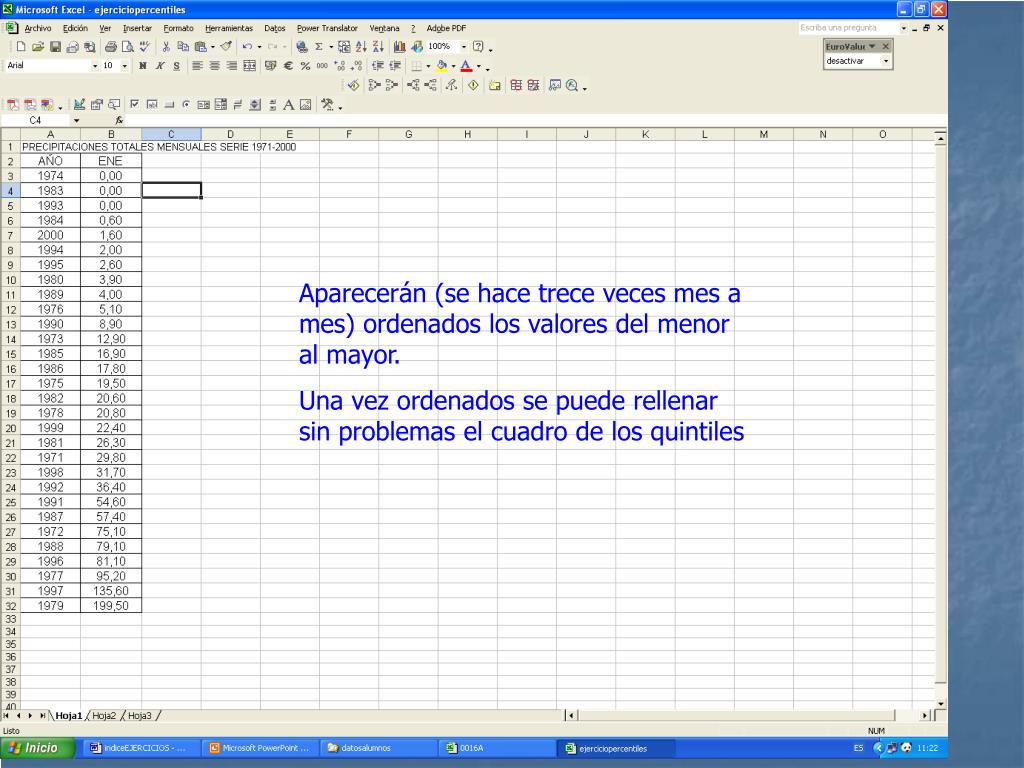Click the Undo arrow icon
The image size is (1024, 768).
click(x=247, y=46)
